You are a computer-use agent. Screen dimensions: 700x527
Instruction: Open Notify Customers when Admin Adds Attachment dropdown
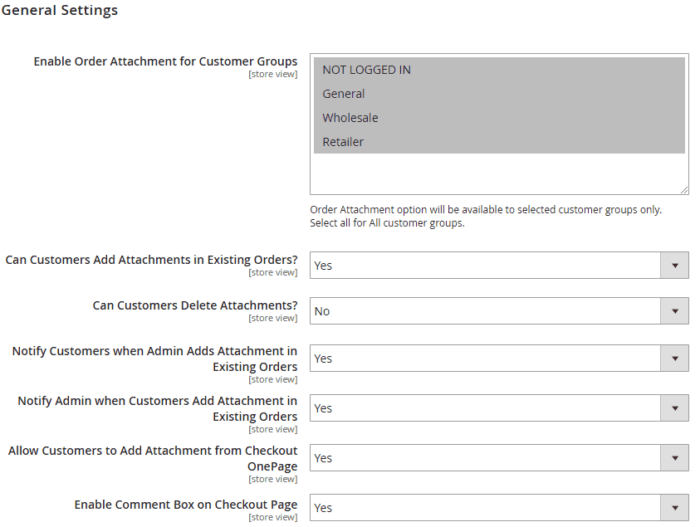pyautogui.click(x=499, y=358)
